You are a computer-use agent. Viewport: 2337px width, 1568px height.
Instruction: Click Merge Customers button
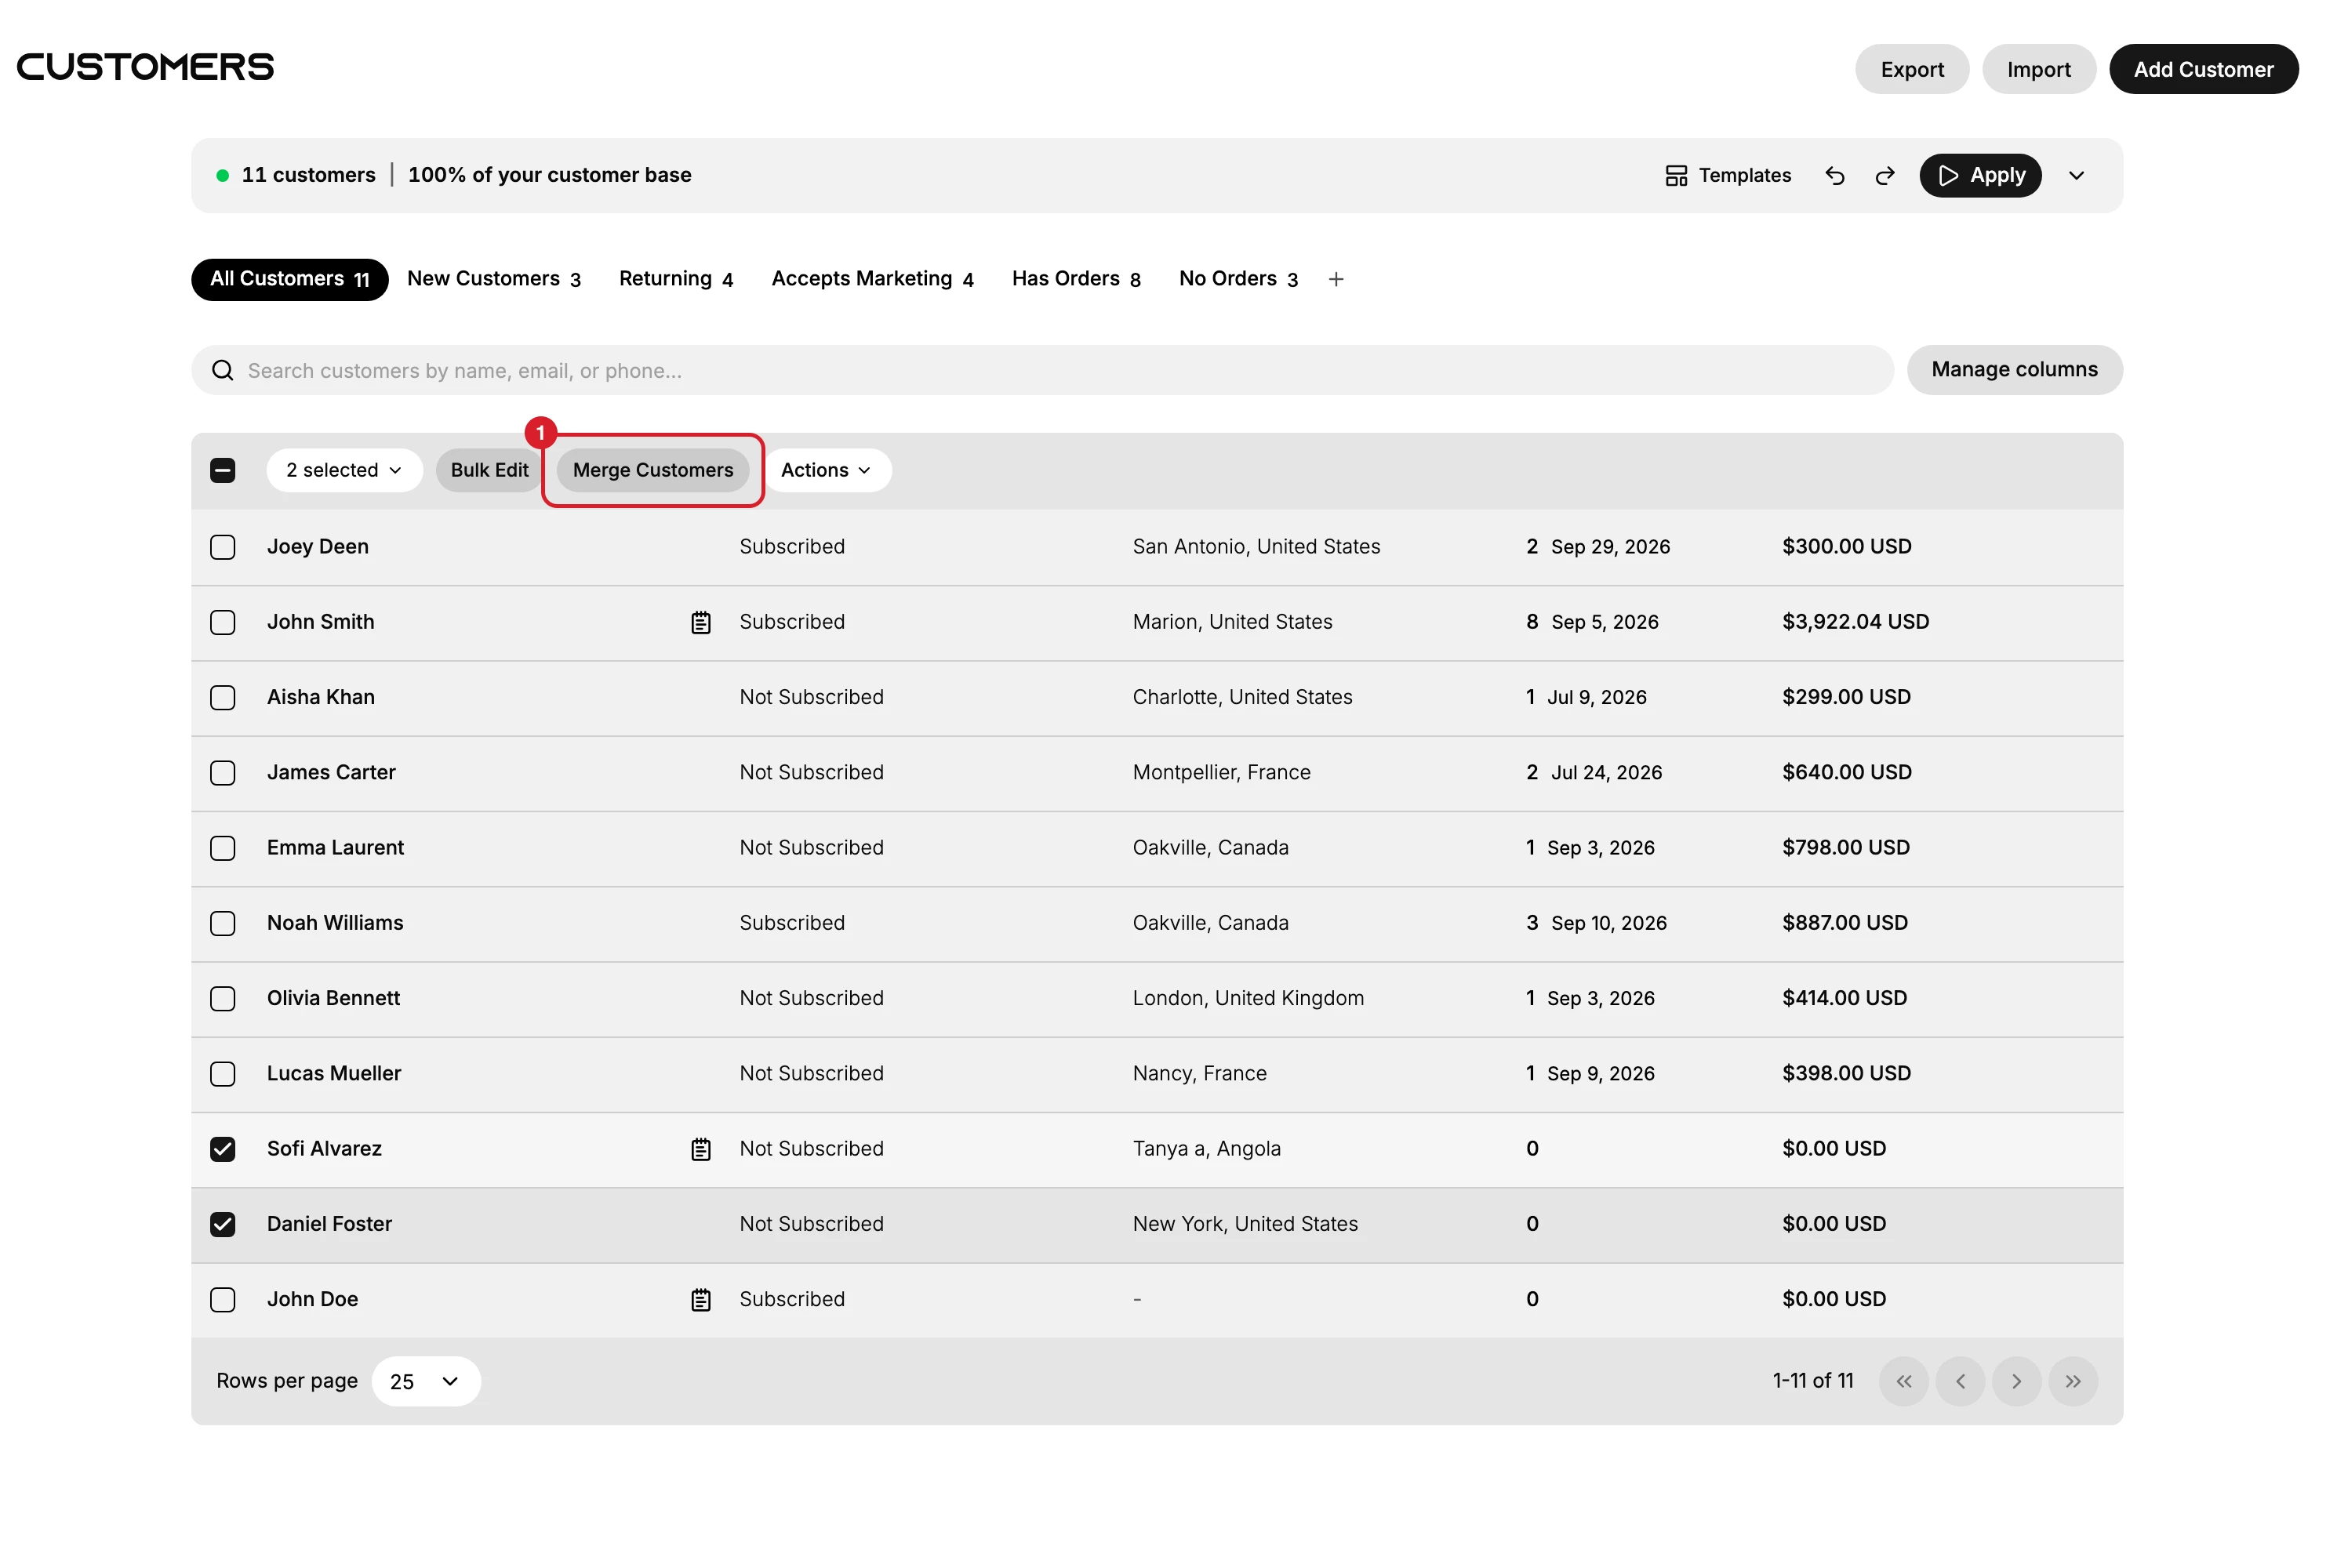(x=653, y=470)
